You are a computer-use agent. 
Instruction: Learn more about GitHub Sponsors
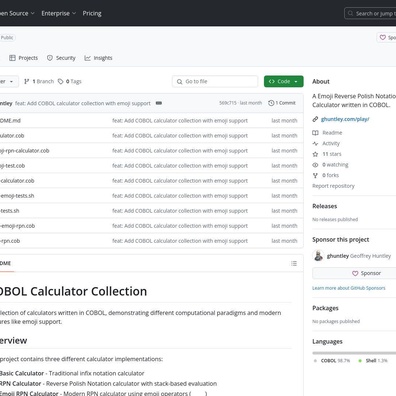click(x=349, y=288)
